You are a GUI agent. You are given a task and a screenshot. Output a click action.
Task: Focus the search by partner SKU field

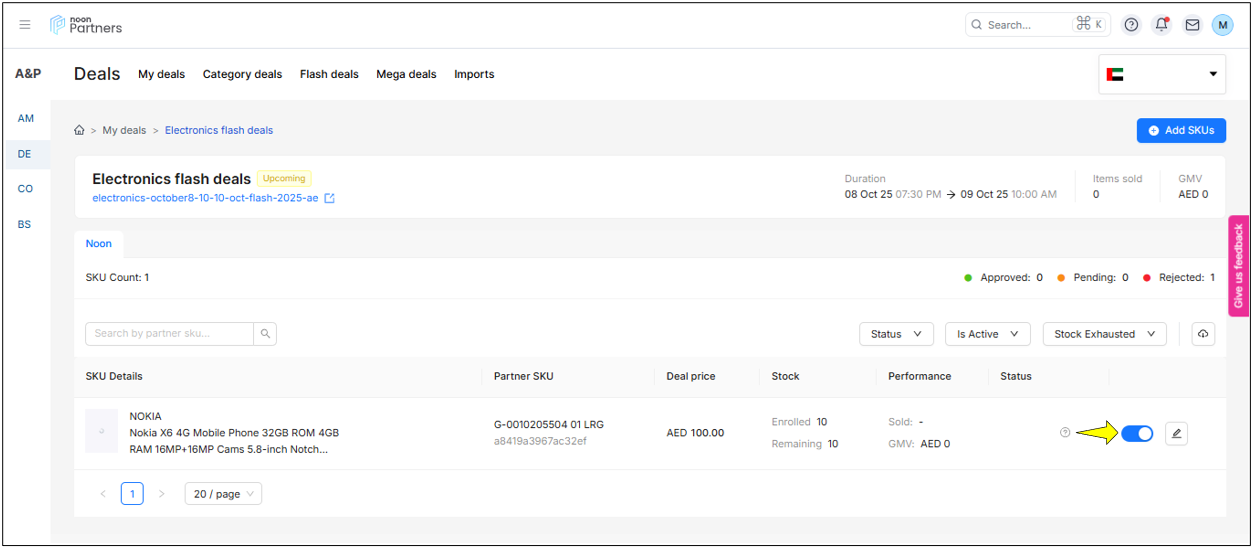(x=168, y=334)
